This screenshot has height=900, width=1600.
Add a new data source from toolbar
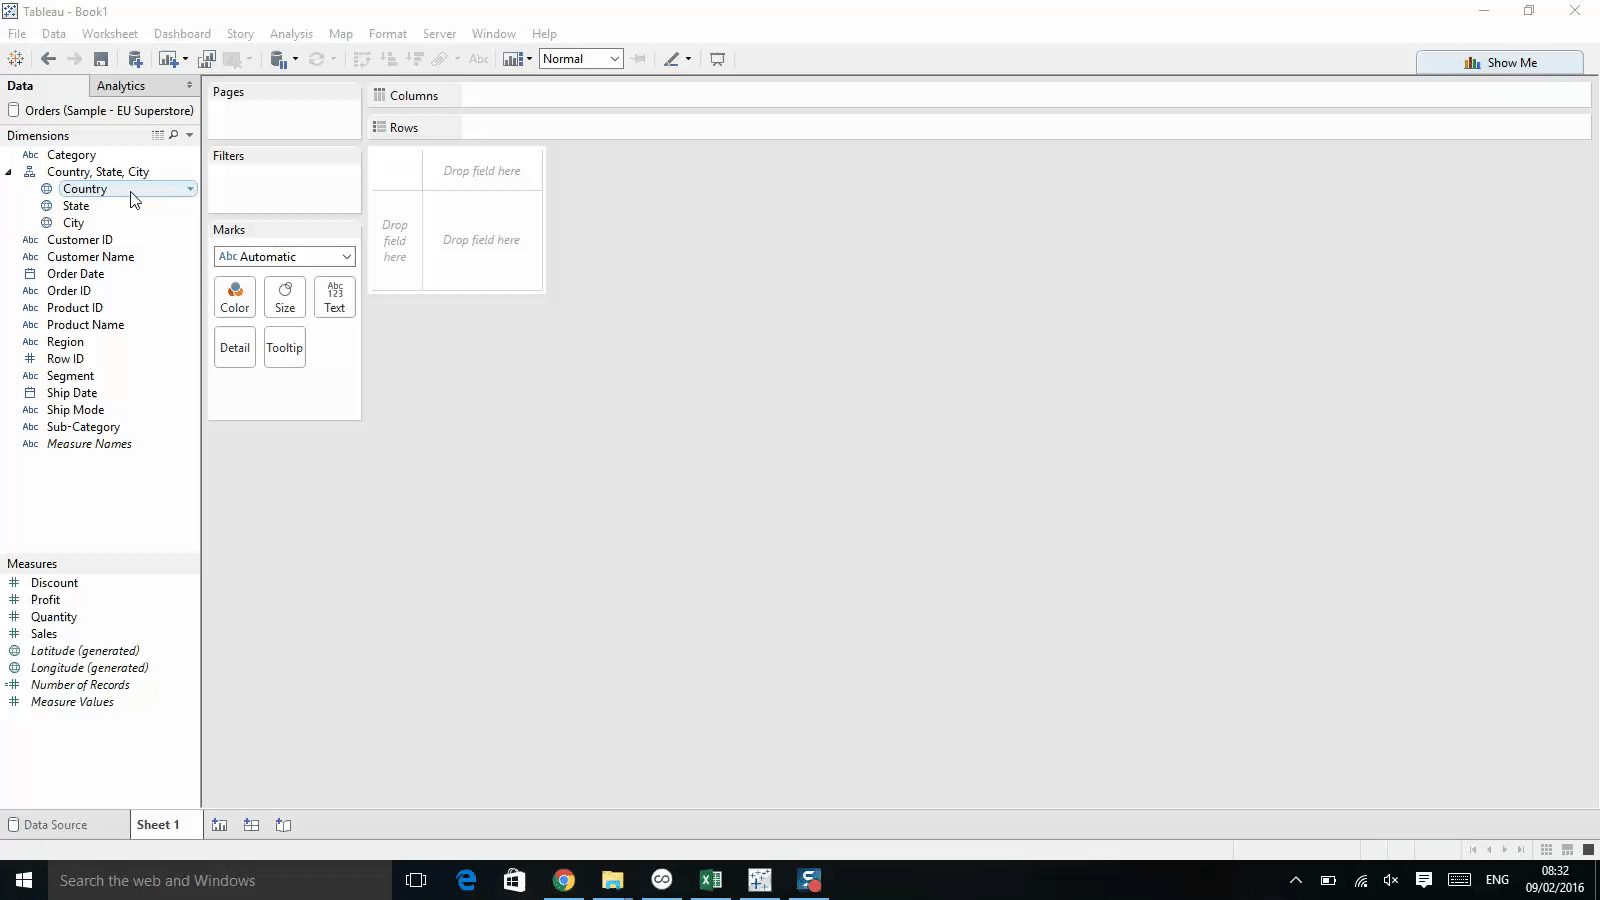pos(135,59)
